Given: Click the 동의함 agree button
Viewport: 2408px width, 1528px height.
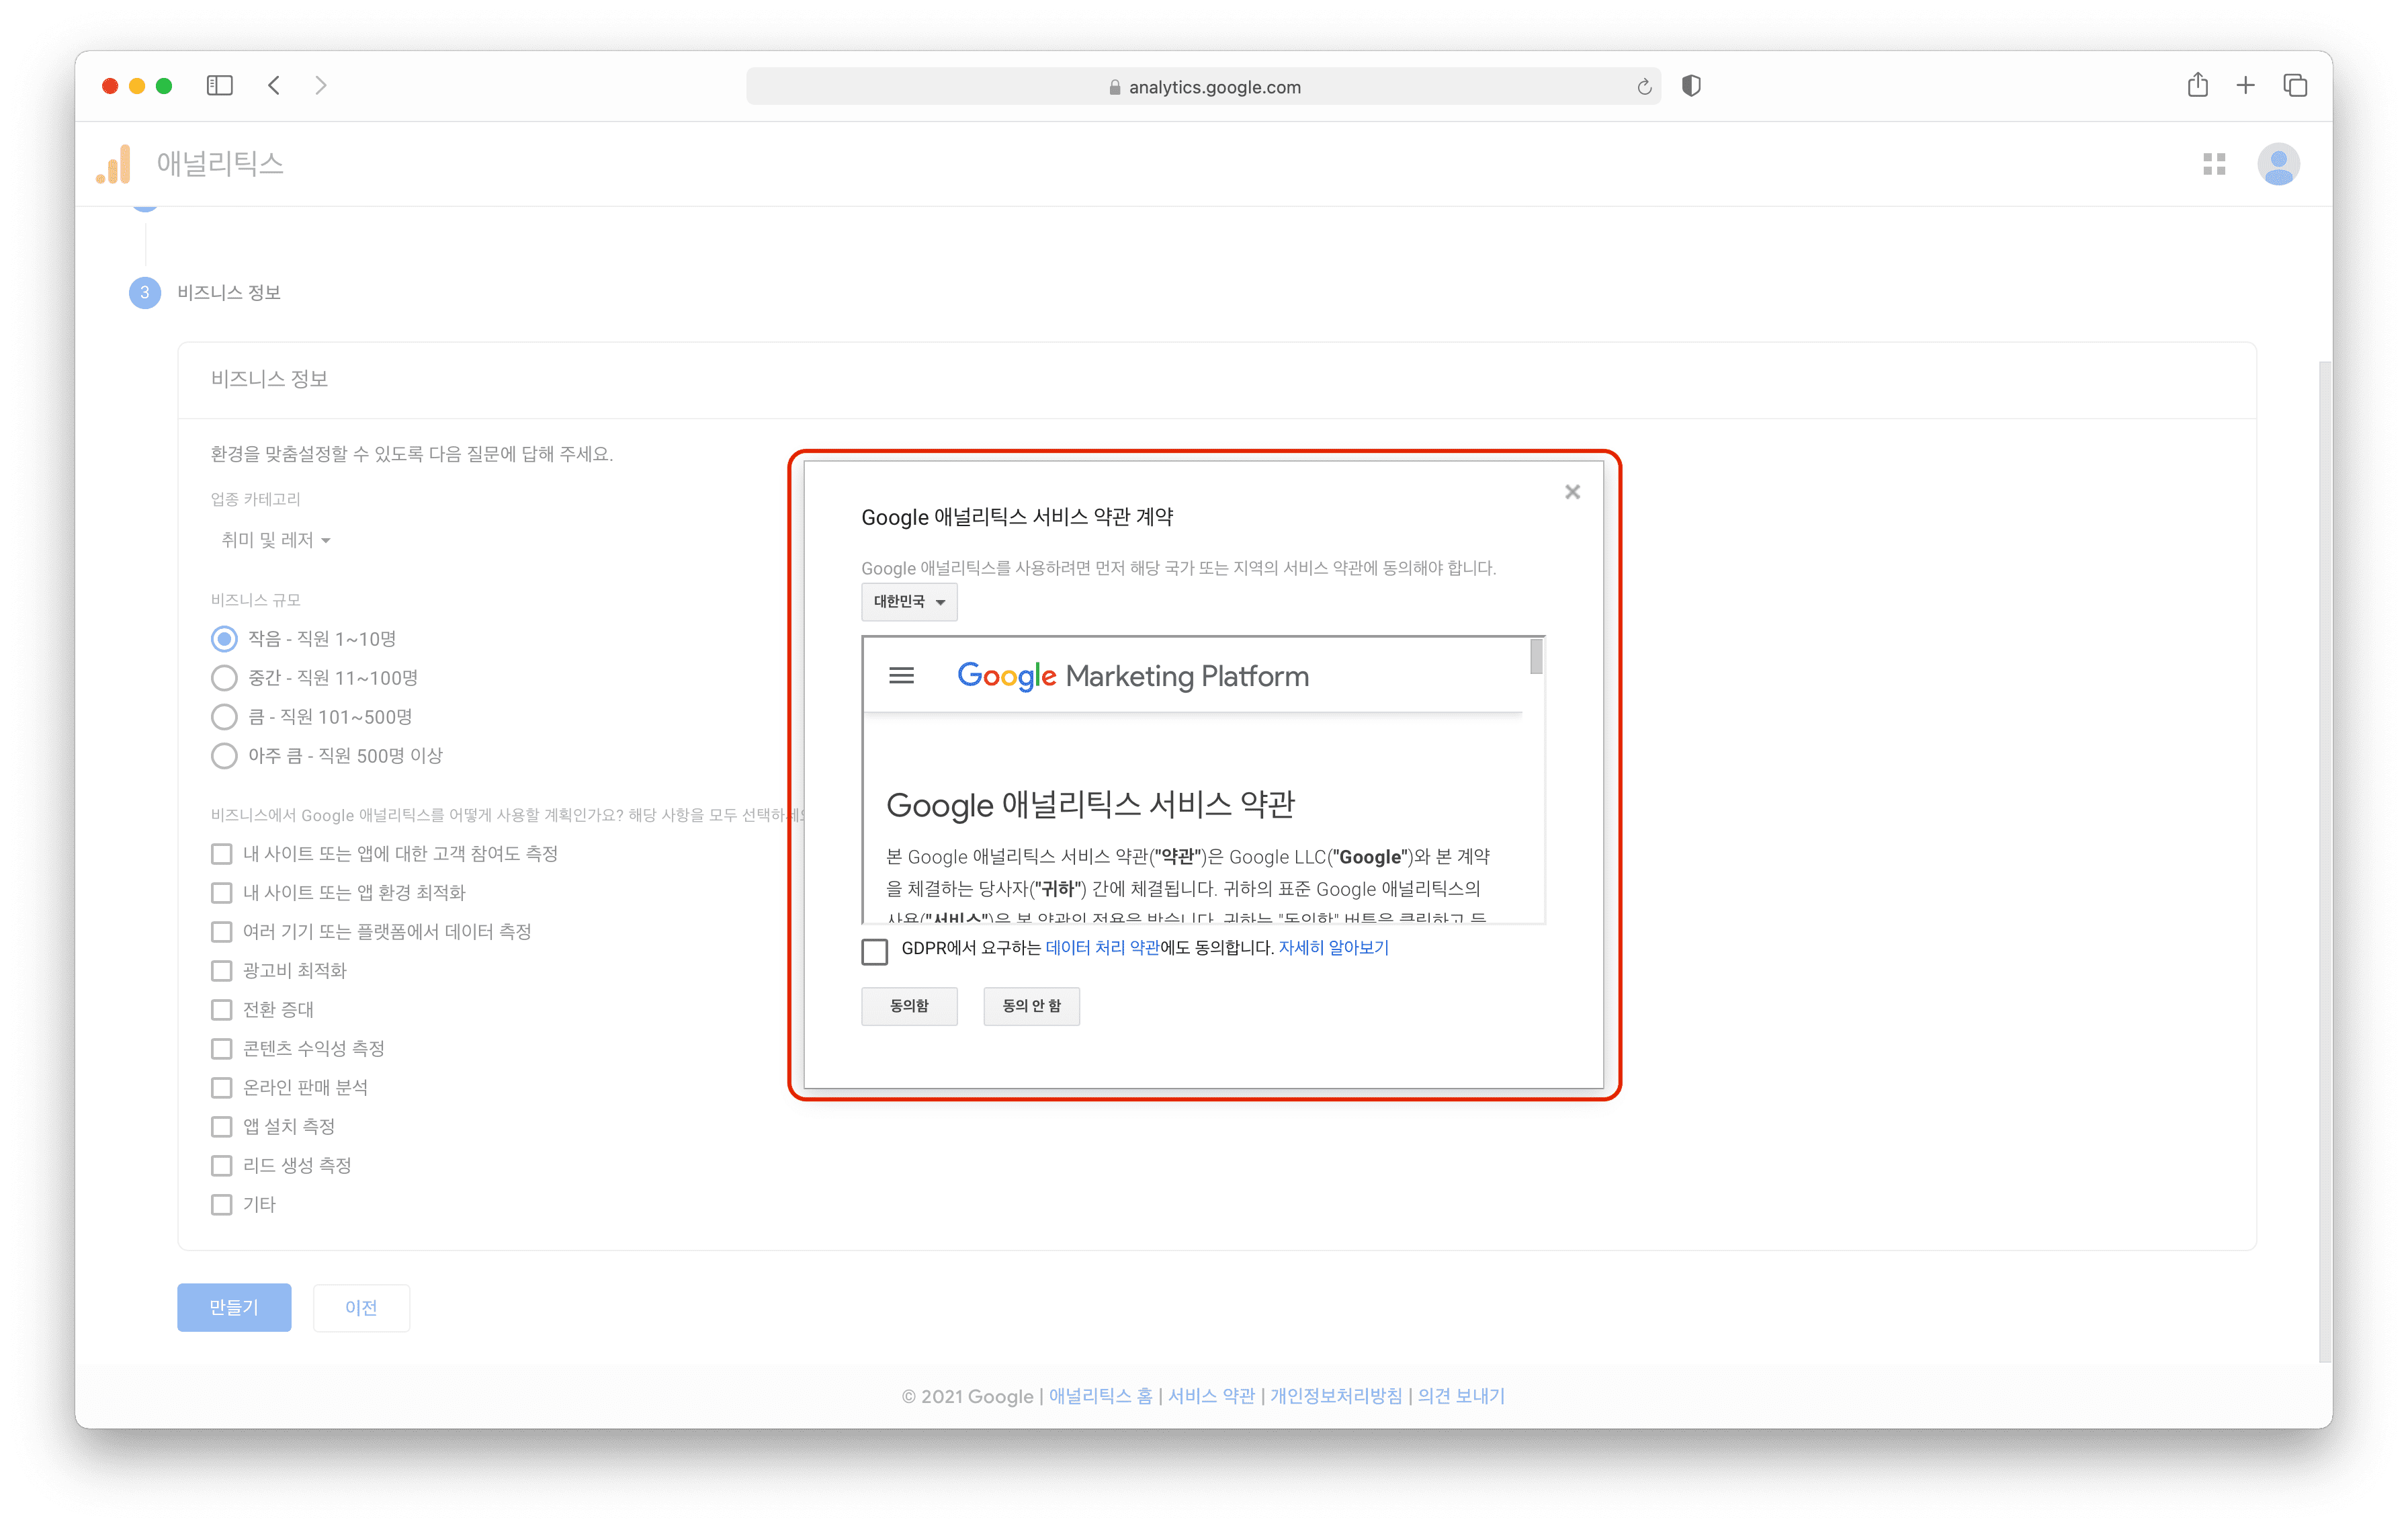Looking at the screenshot, I should click(908, 1006).
